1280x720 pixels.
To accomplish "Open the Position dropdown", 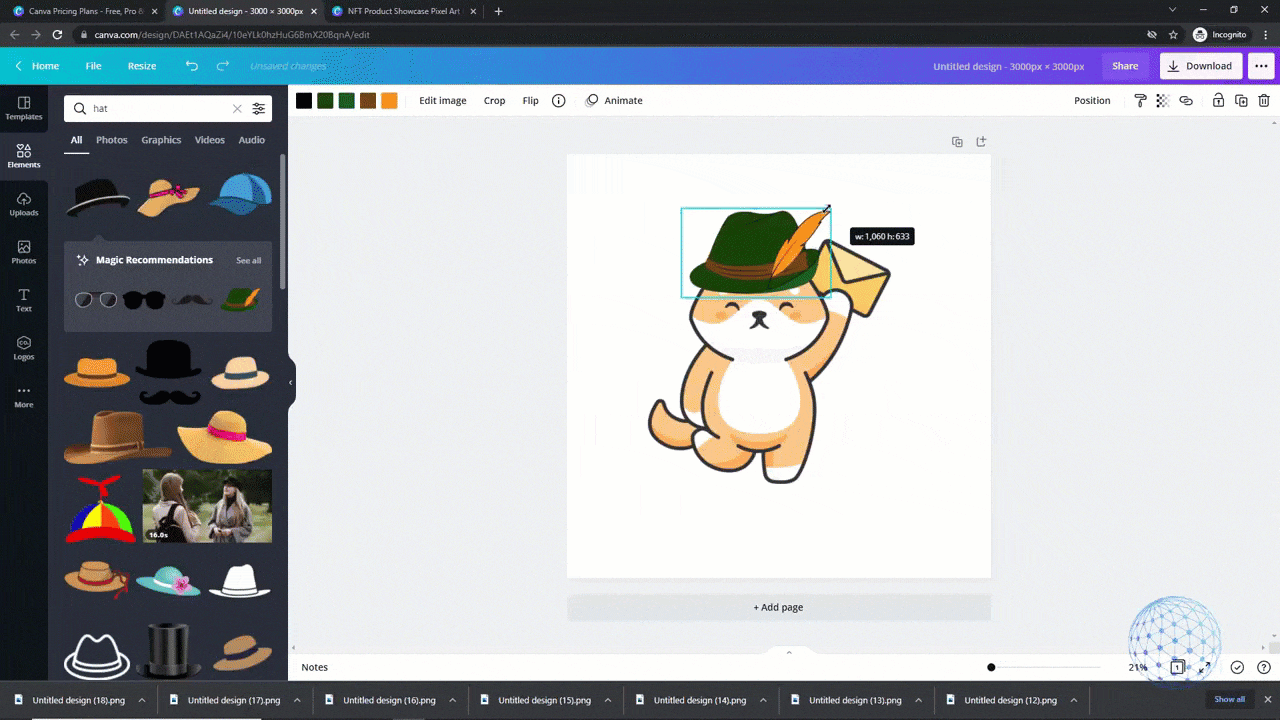I will click(x=1092, y=100).
